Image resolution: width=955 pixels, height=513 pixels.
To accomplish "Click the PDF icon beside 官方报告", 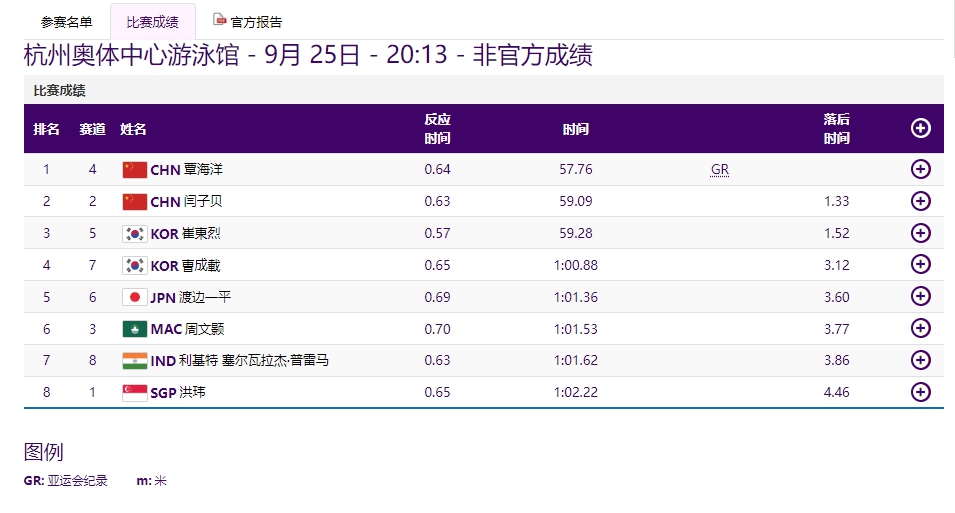I will click(220, 20).
